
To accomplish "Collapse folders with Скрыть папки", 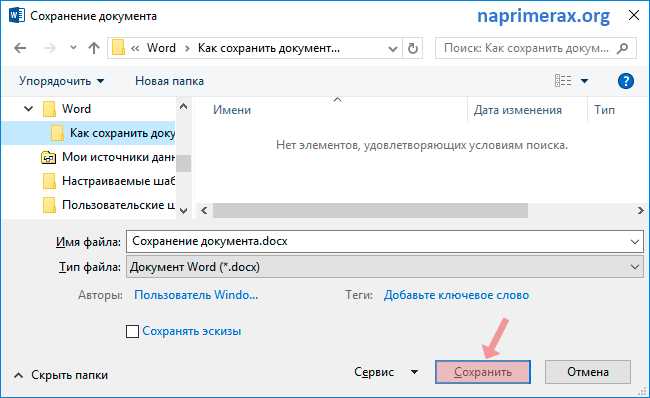I will 61,375.
